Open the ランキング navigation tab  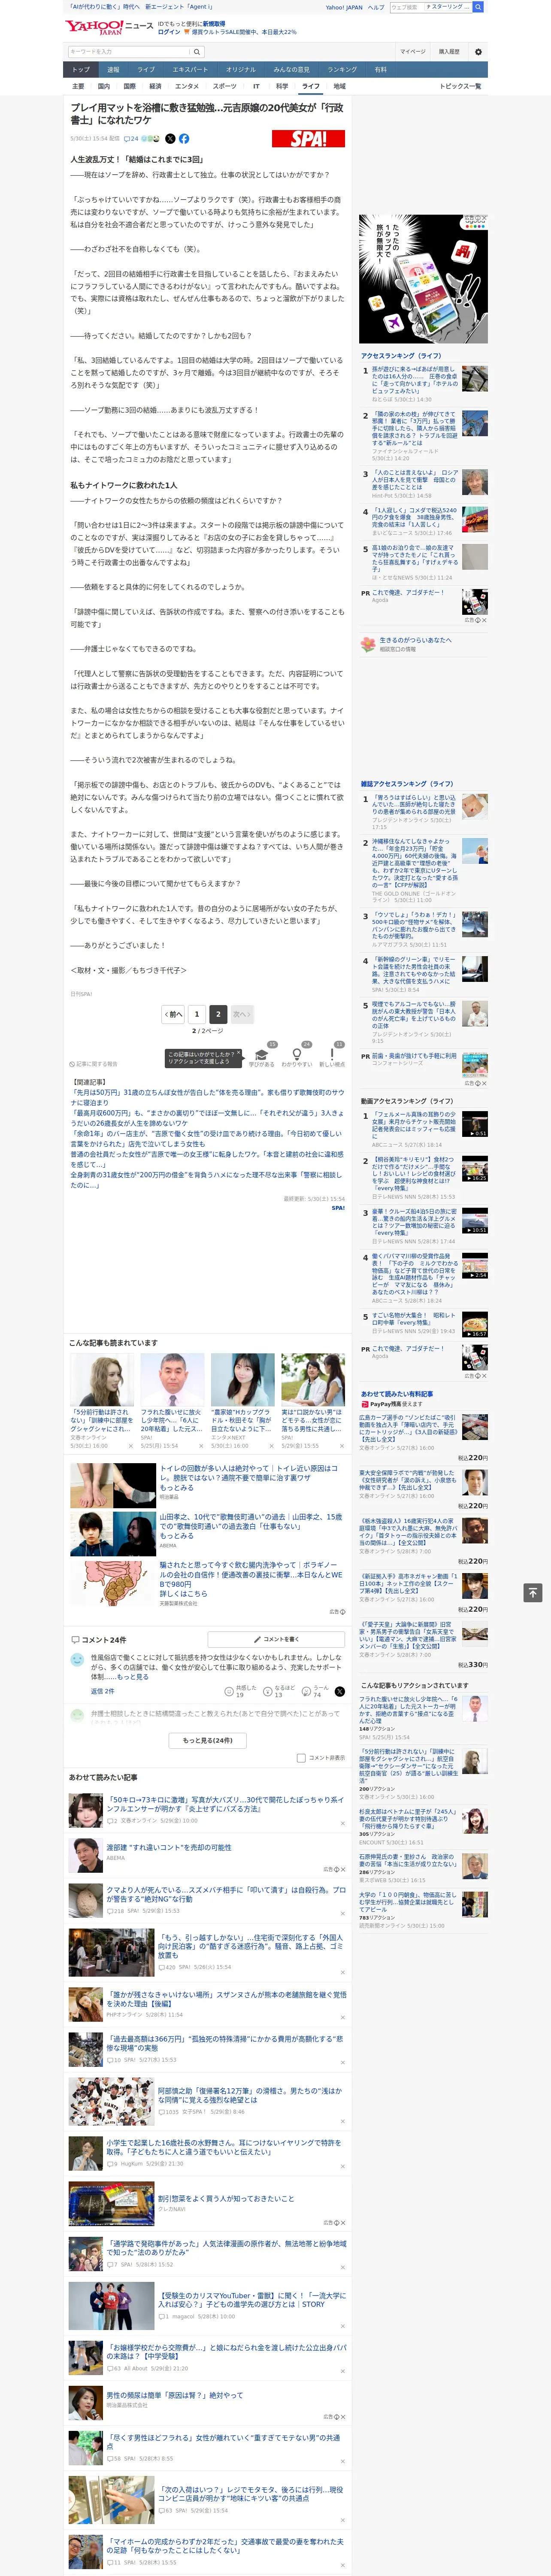coord(342,70)
